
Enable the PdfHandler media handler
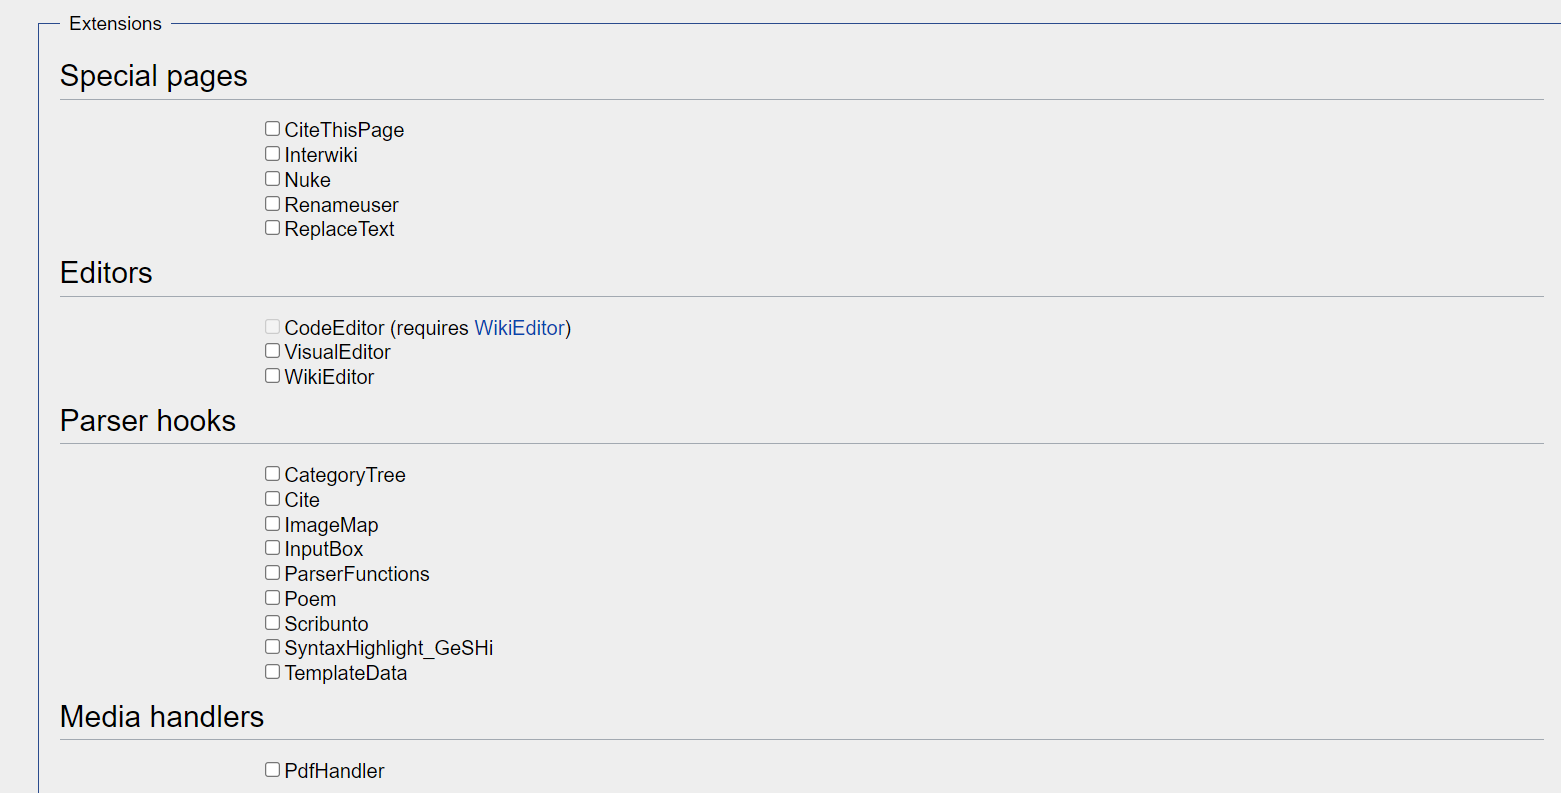(x=272, y=770)
